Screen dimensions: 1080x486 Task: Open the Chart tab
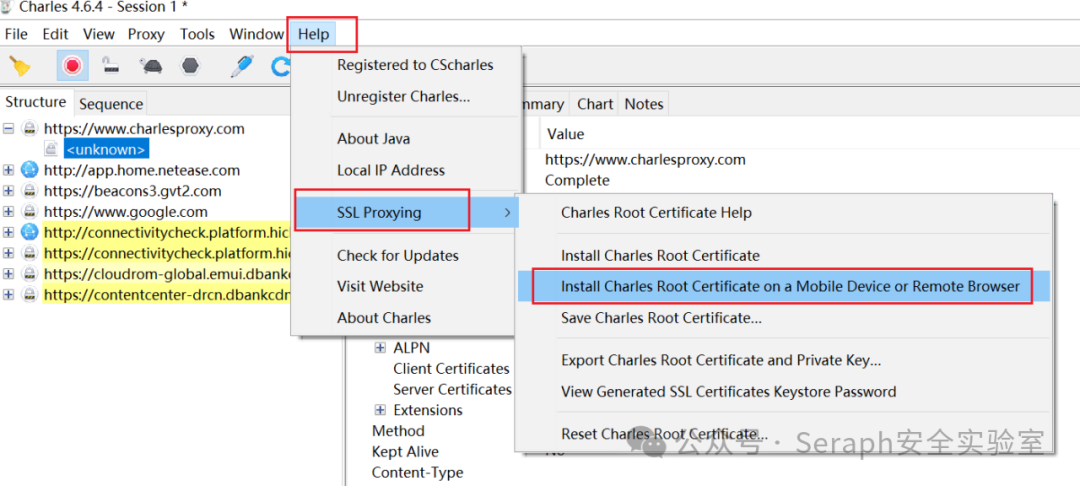pos(595,104)
